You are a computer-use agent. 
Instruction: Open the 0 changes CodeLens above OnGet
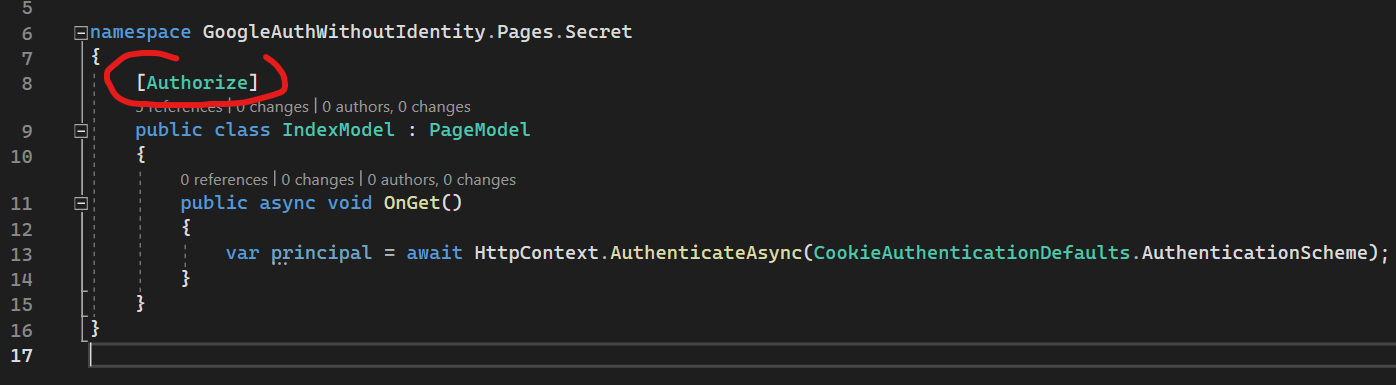pyautogui.click(x=318, y=180)
